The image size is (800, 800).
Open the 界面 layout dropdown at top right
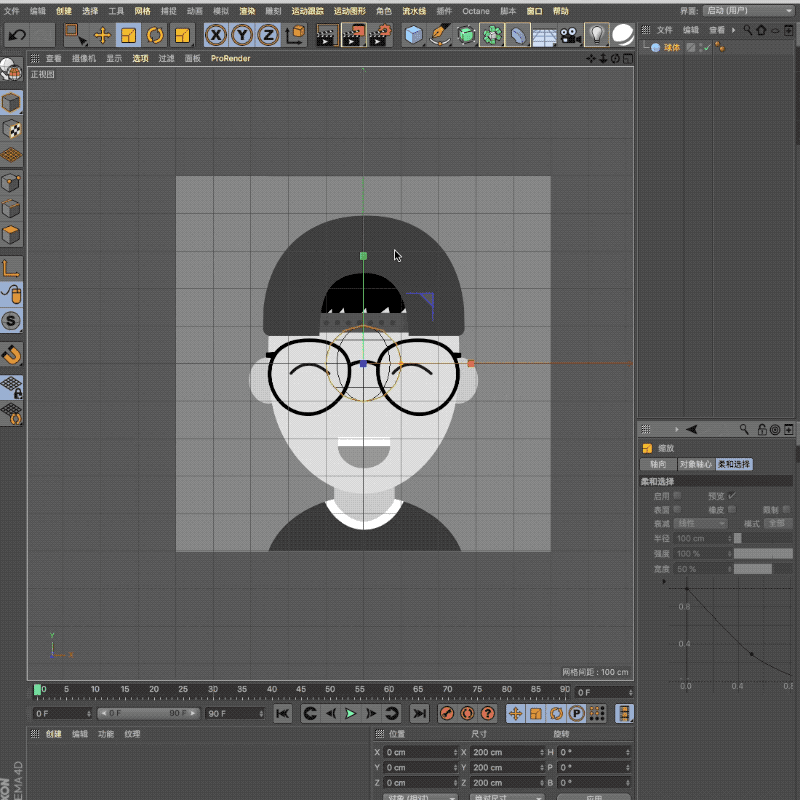tap(748, 10)
